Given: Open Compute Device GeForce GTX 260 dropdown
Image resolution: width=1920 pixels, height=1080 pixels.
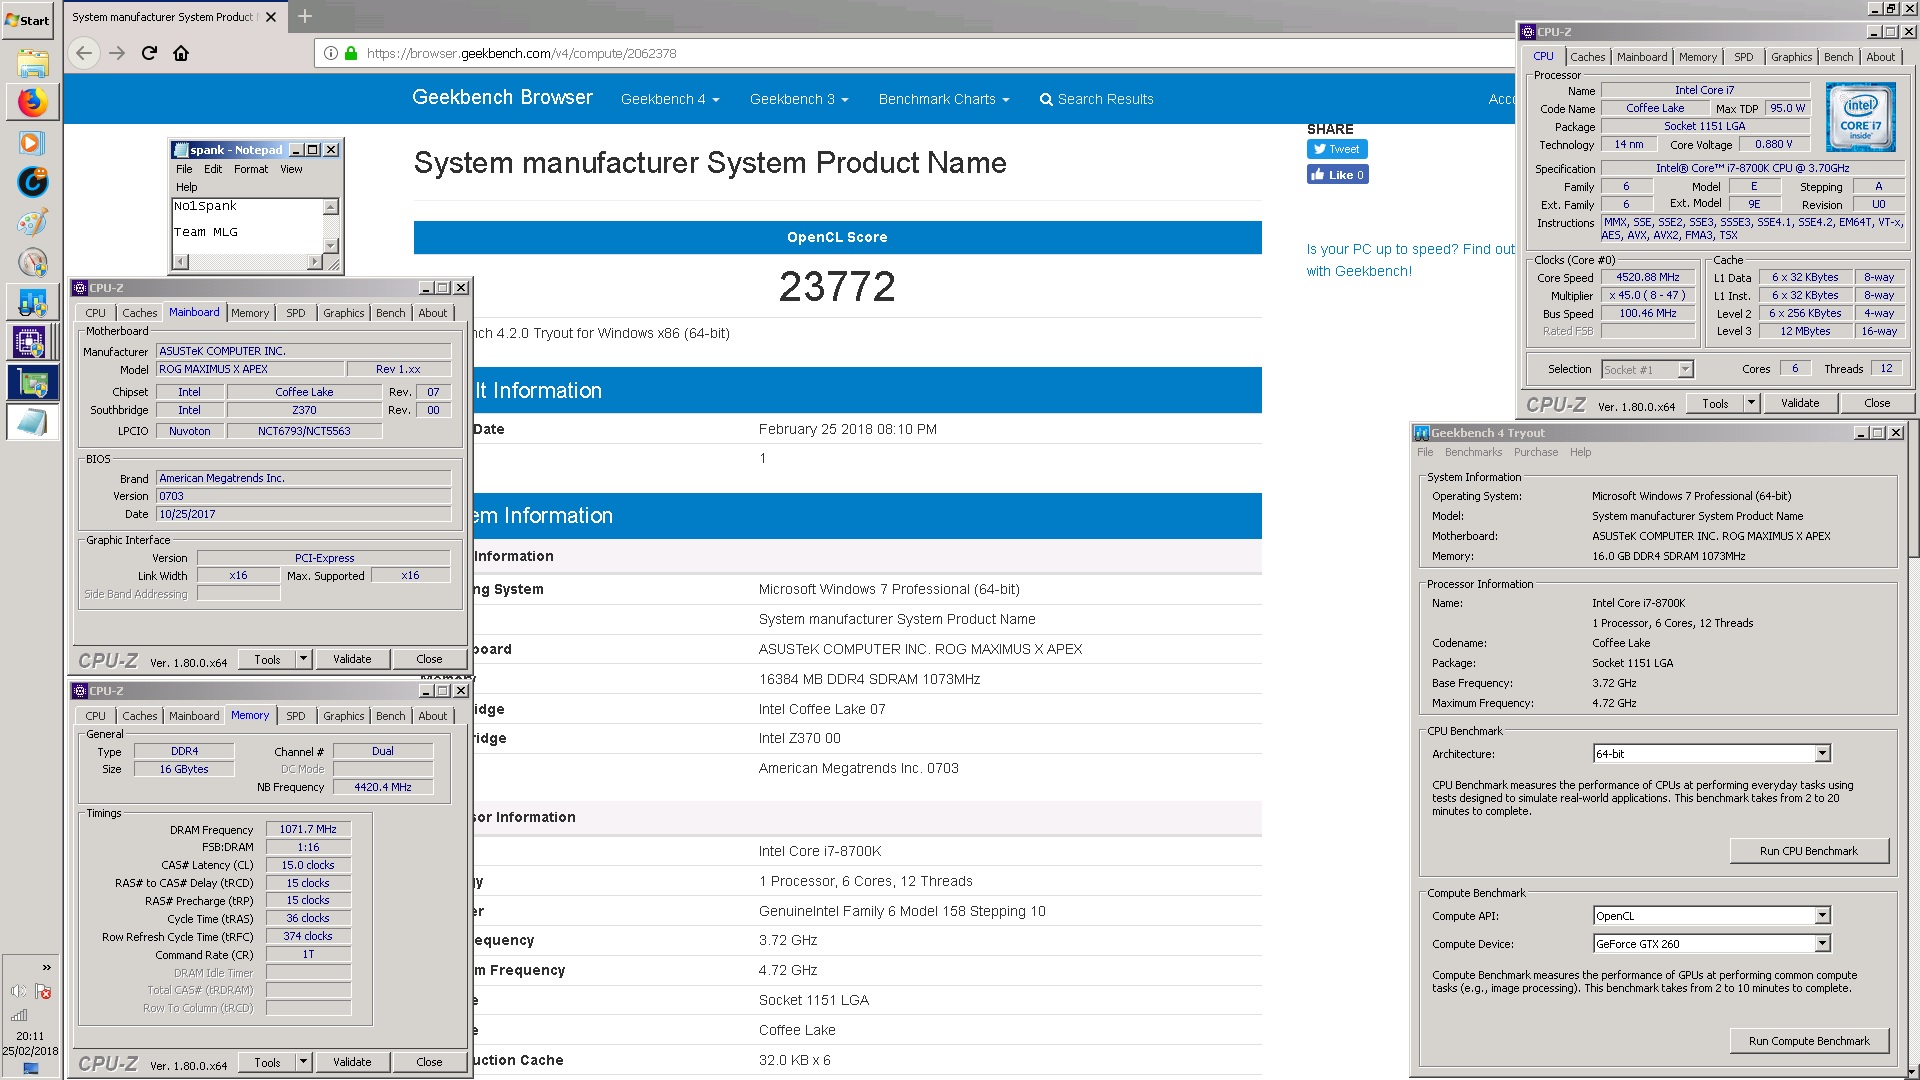Looking at the screenshot, I should point(1711,944).
